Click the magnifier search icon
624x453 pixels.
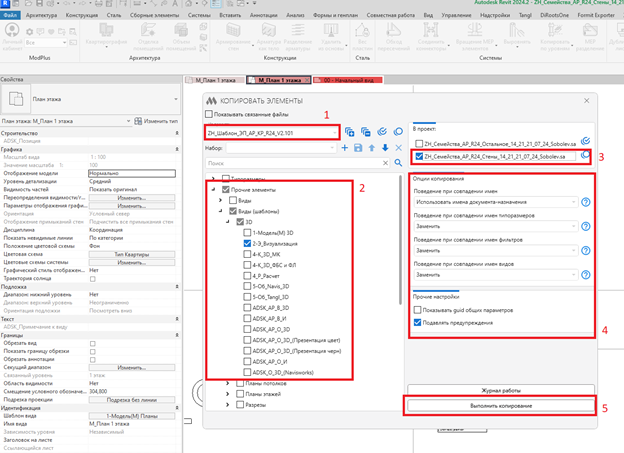pyautogui.click(x=398, y=163)
